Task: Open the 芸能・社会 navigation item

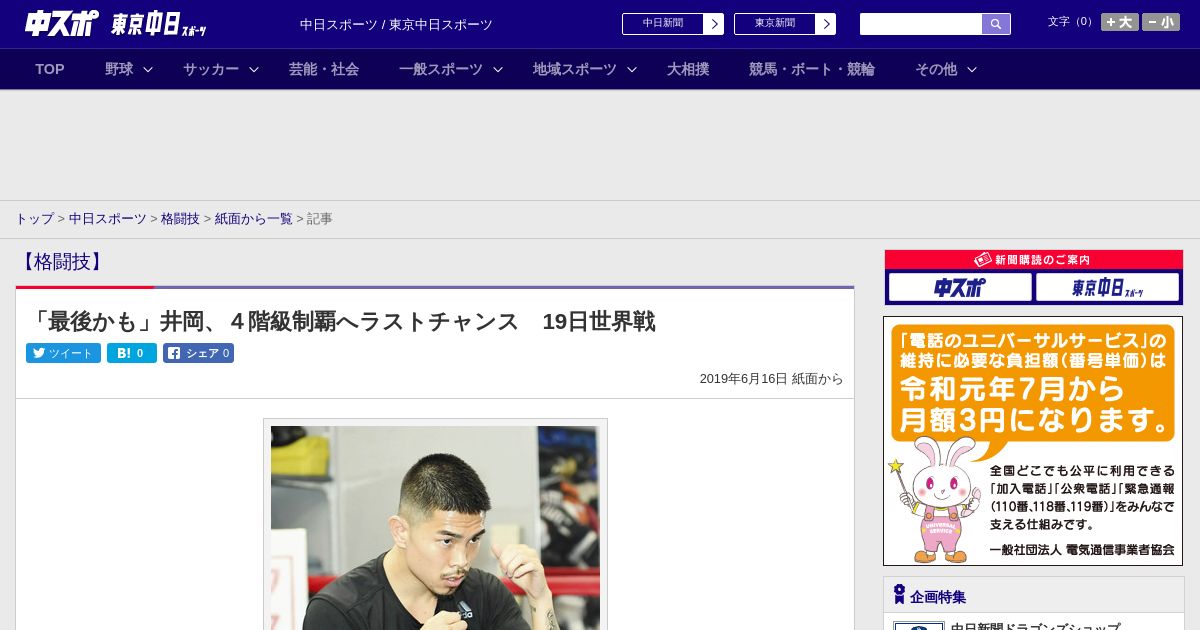Action: pos(324,69)
